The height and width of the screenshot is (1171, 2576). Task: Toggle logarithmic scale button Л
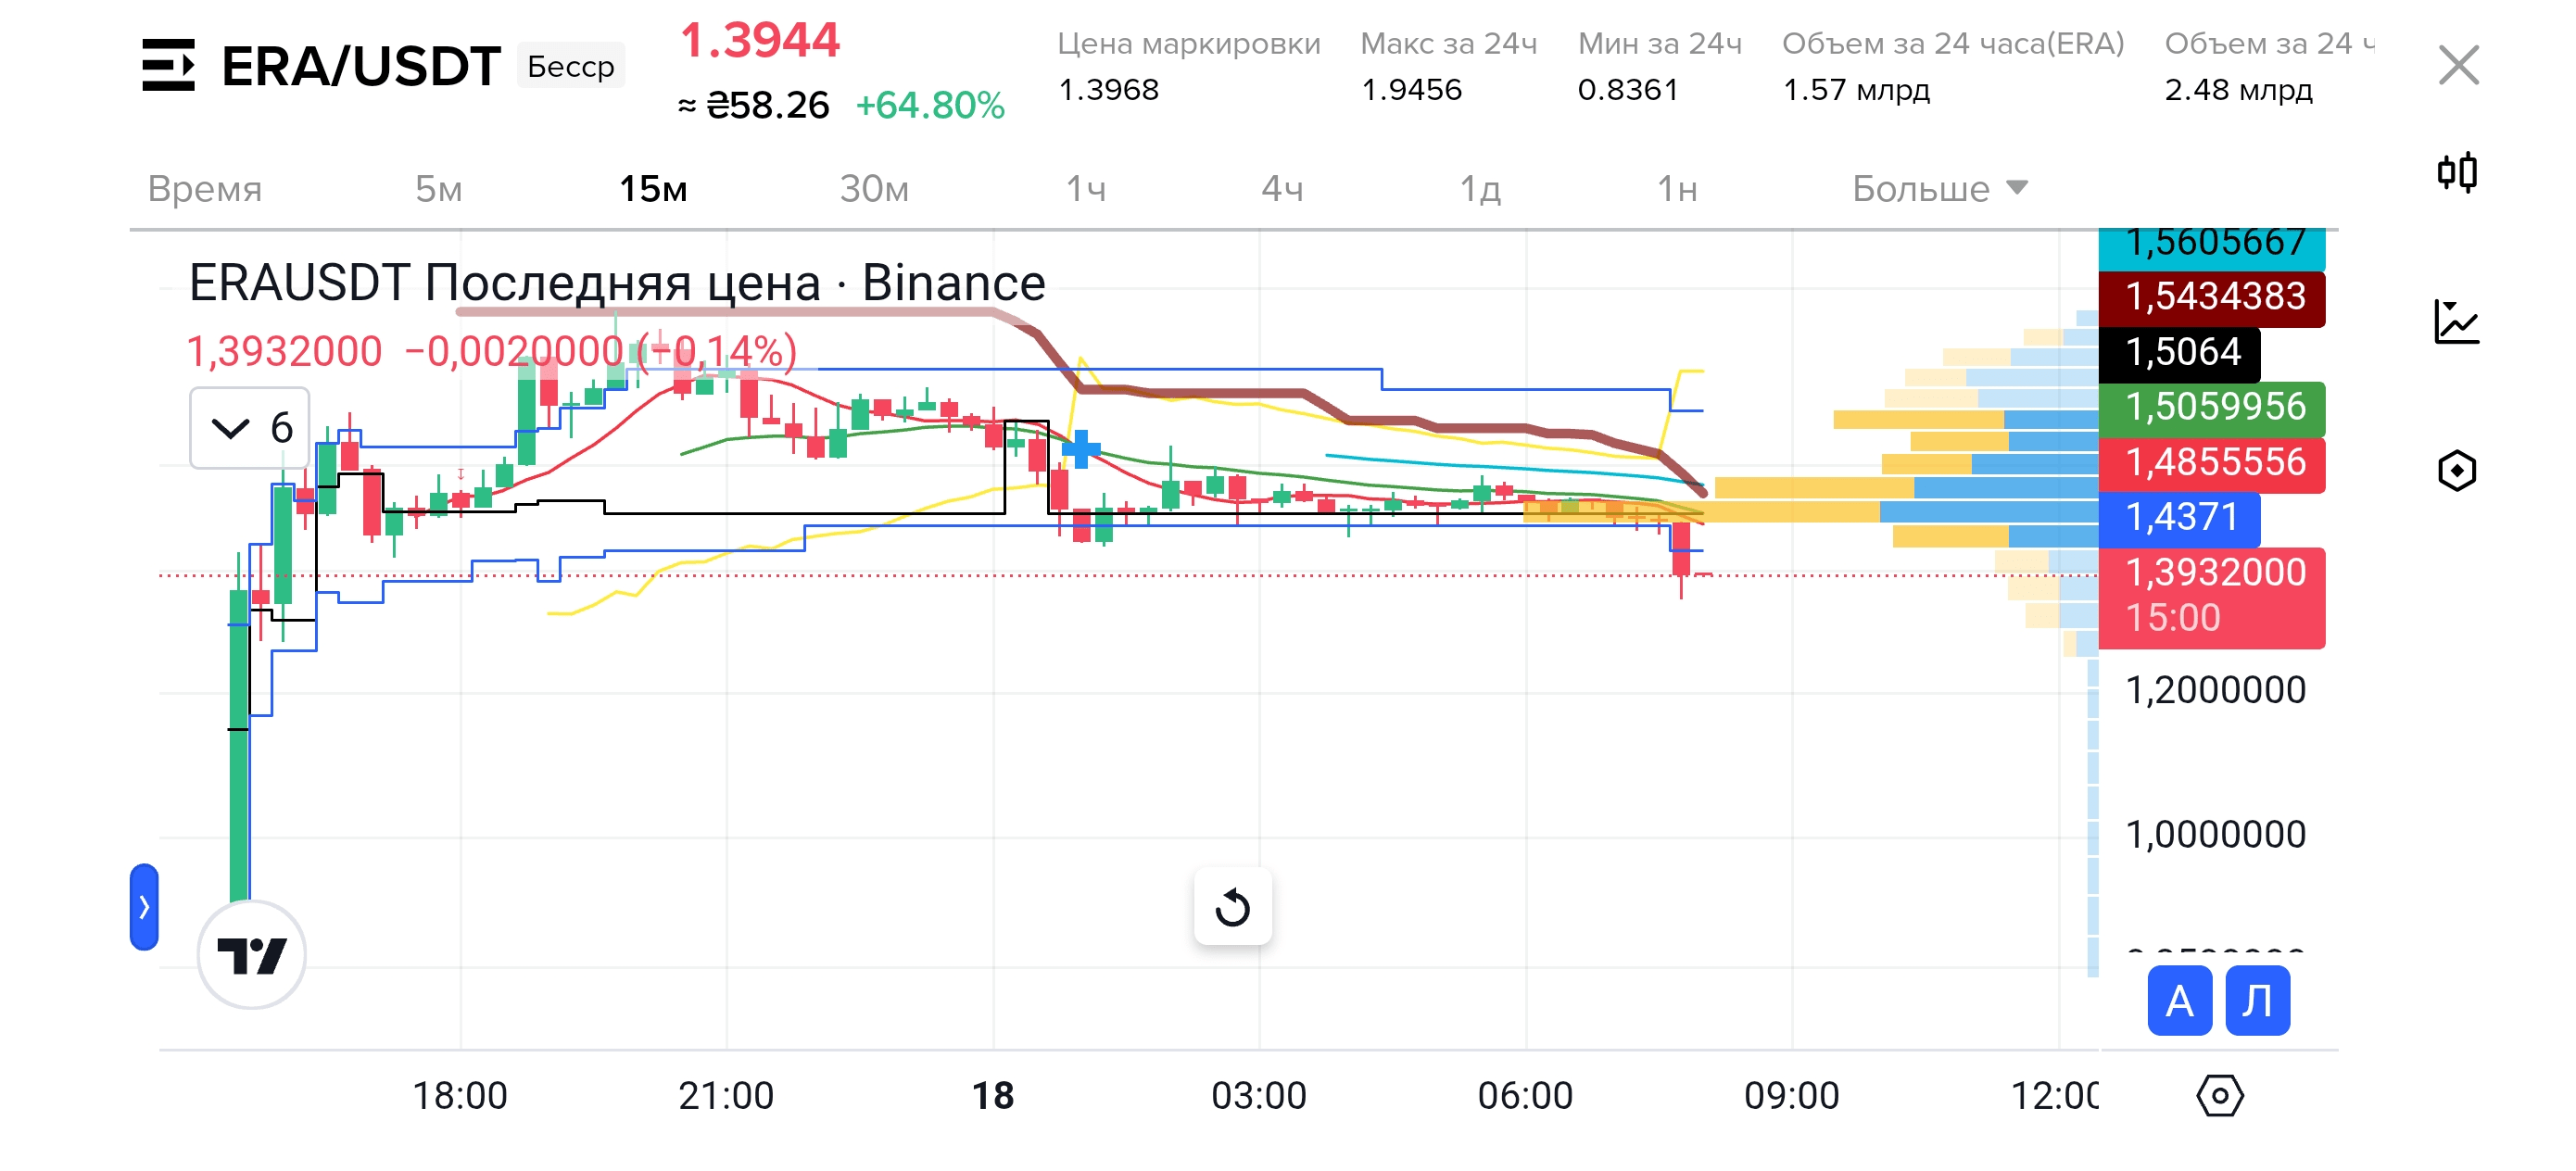[x=2258, y=1001]
